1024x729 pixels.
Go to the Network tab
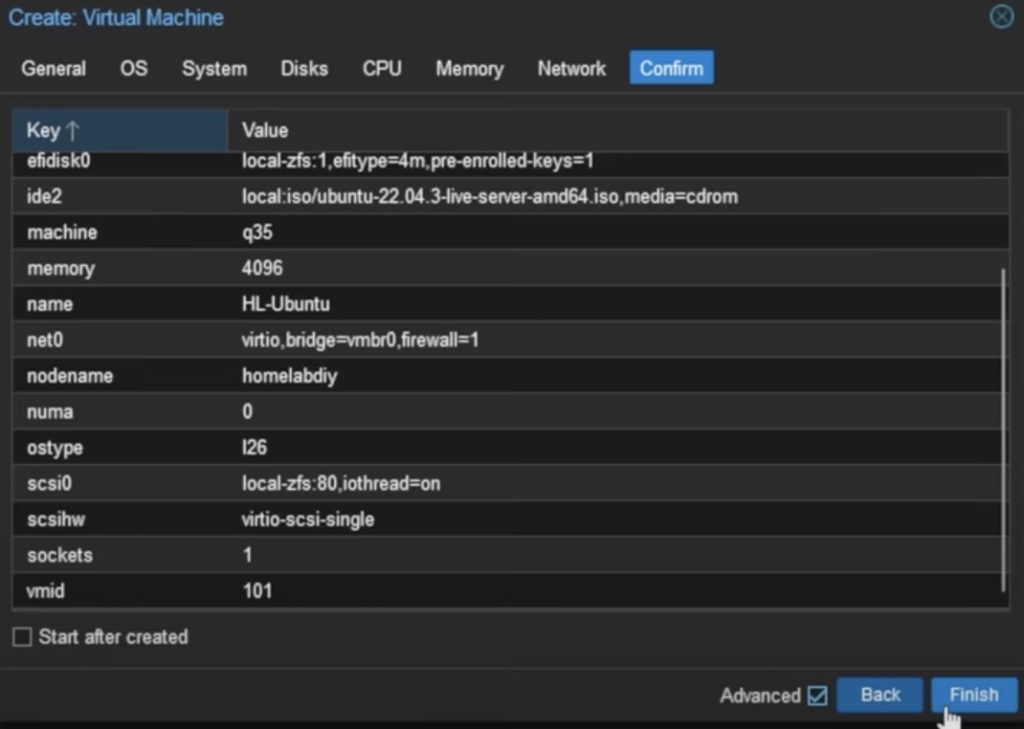571,69
